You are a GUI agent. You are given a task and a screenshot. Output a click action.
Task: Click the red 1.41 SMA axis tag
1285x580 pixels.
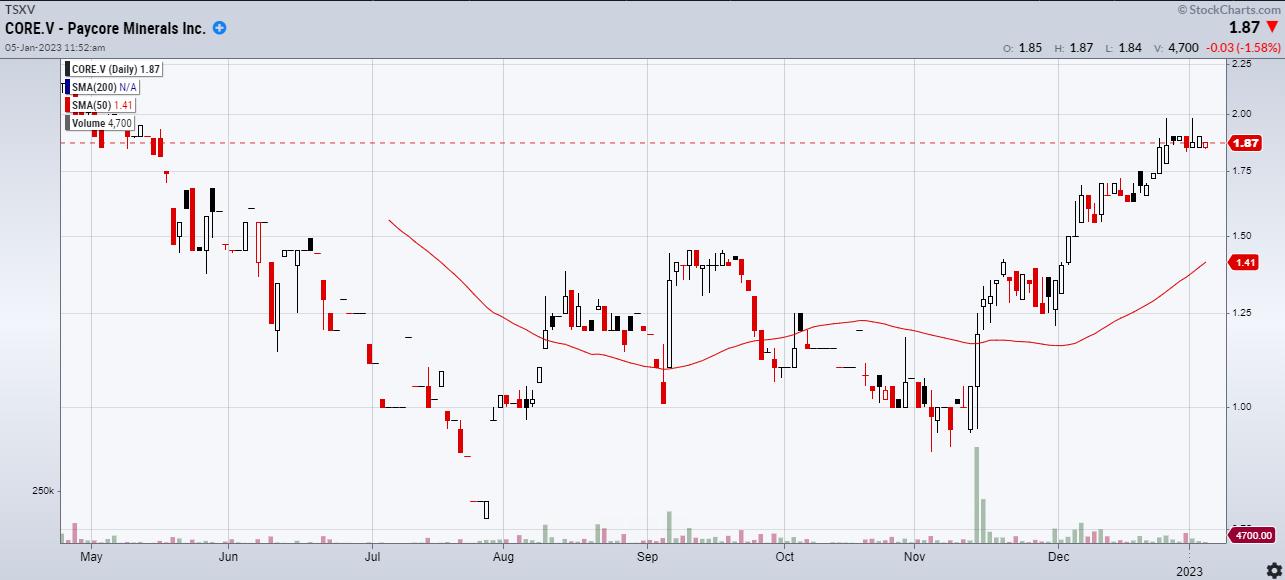point(1244,263)
